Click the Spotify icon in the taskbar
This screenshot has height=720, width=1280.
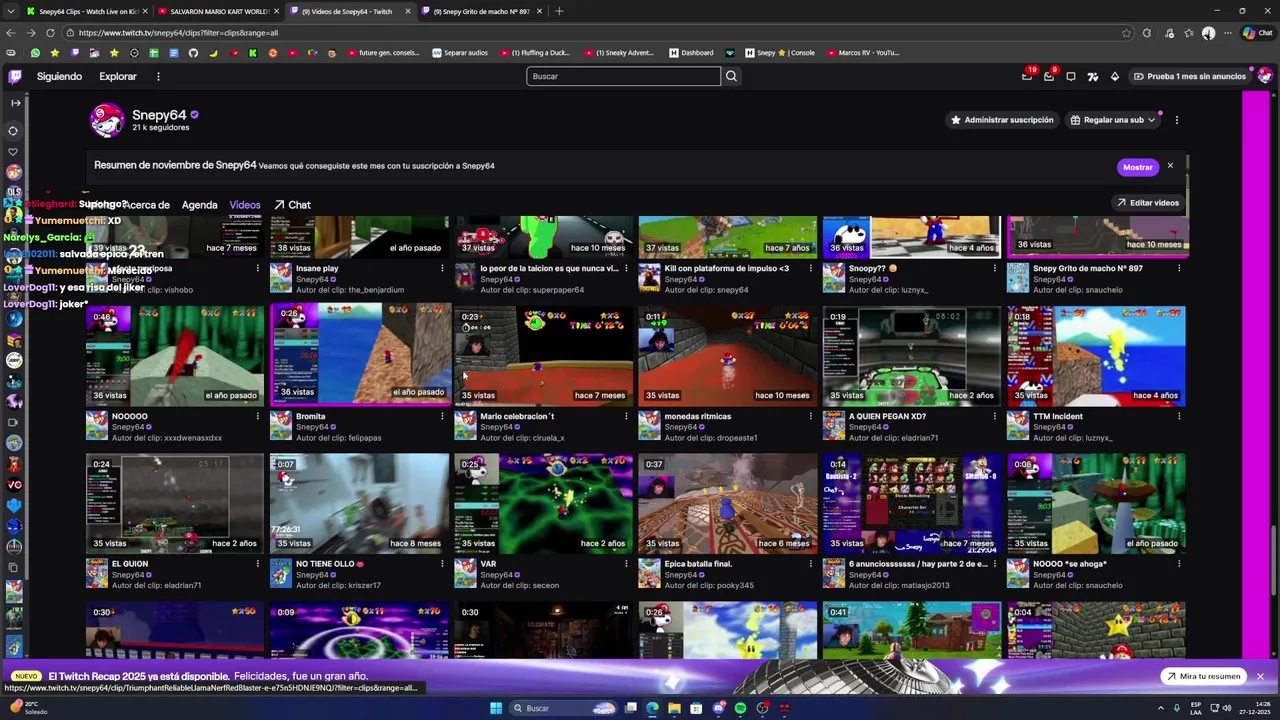click(x=740, y=708)
